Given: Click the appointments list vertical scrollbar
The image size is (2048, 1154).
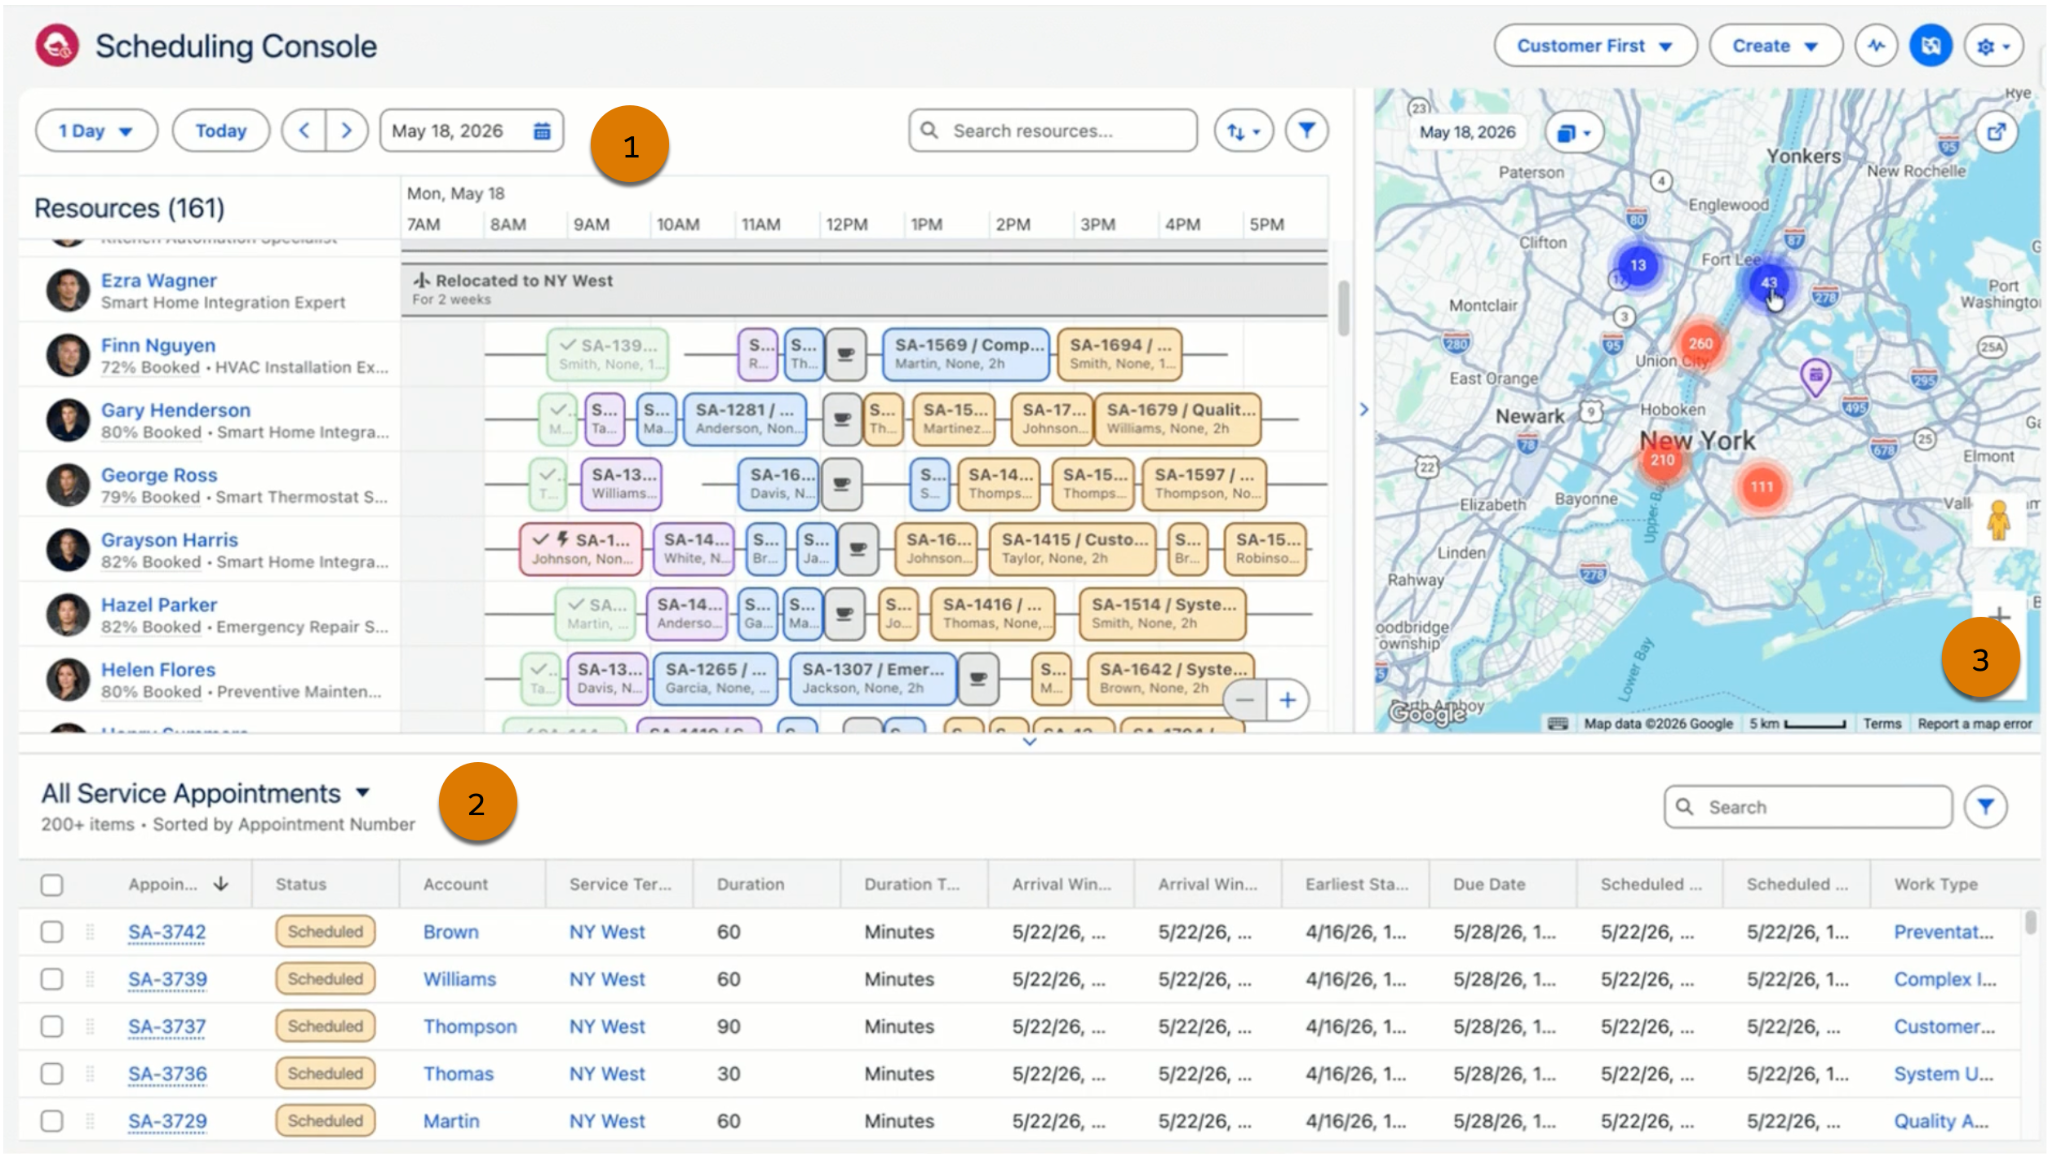Looking at the screenshot, I should (x=2030, y=921).
